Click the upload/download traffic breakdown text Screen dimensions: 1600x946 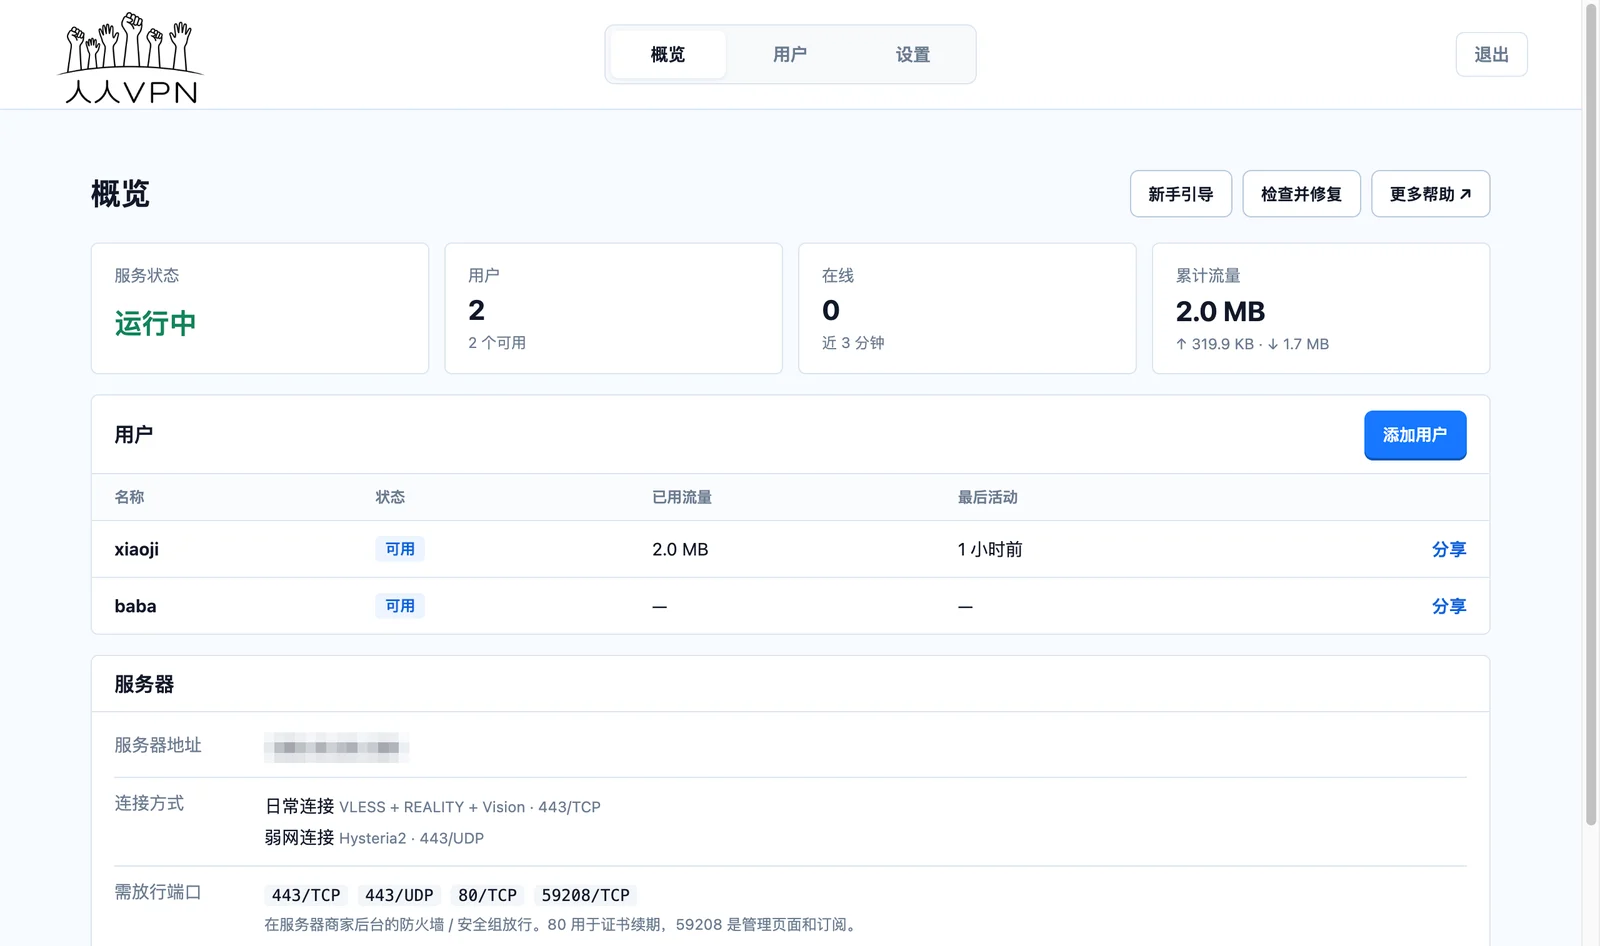pyautogui.click(x=1252, y=344)
